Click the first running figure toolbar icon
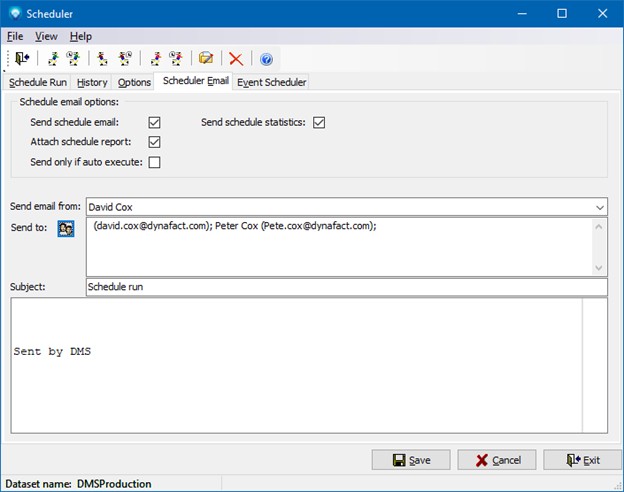Image resolution: width=624 pixels, height=492 pixels. click(53, 59)
